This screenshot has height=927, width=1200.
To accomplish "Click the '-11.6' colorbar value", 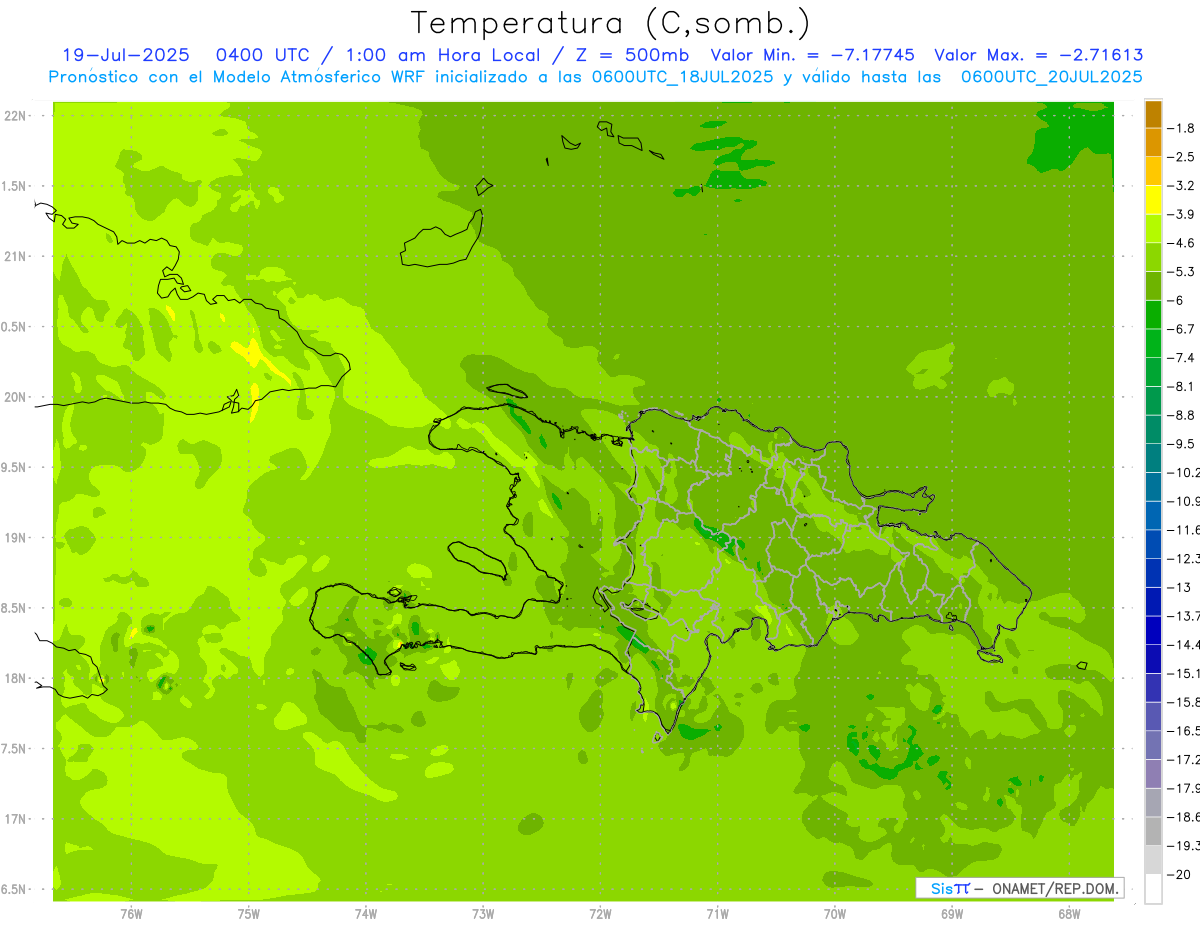I will coord(1184,529).
